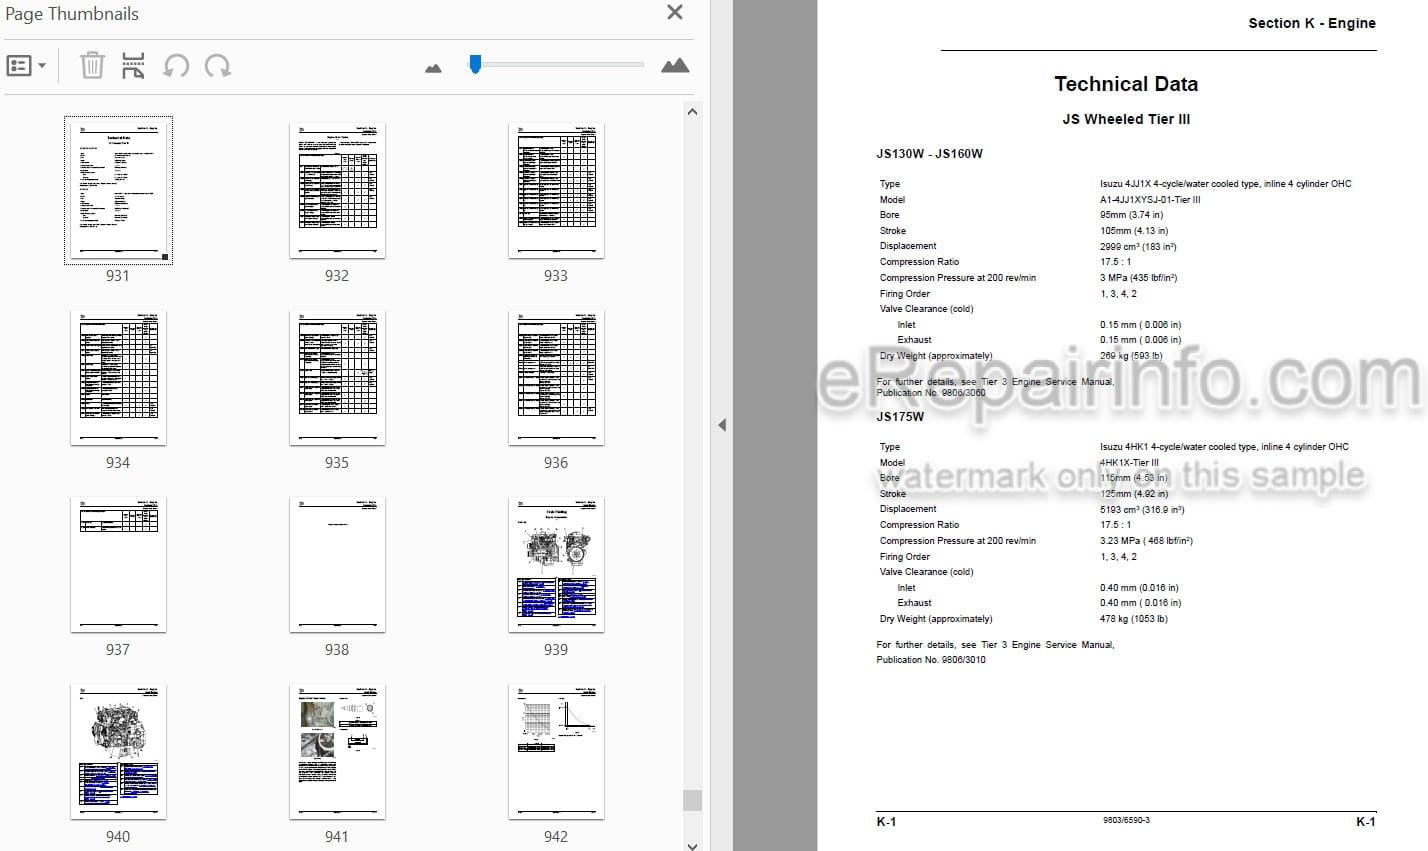Reduce thumbnail size with small mountain icon
Viewport: 1428px width, 851px height.
433,68
